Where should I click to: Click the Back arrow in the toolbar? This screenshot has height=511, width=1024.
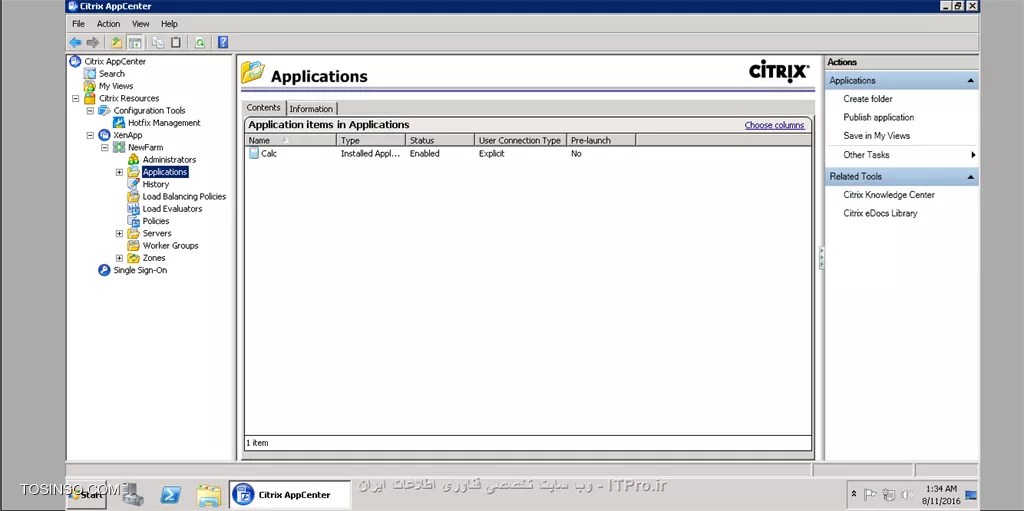[x=75, y=42]
